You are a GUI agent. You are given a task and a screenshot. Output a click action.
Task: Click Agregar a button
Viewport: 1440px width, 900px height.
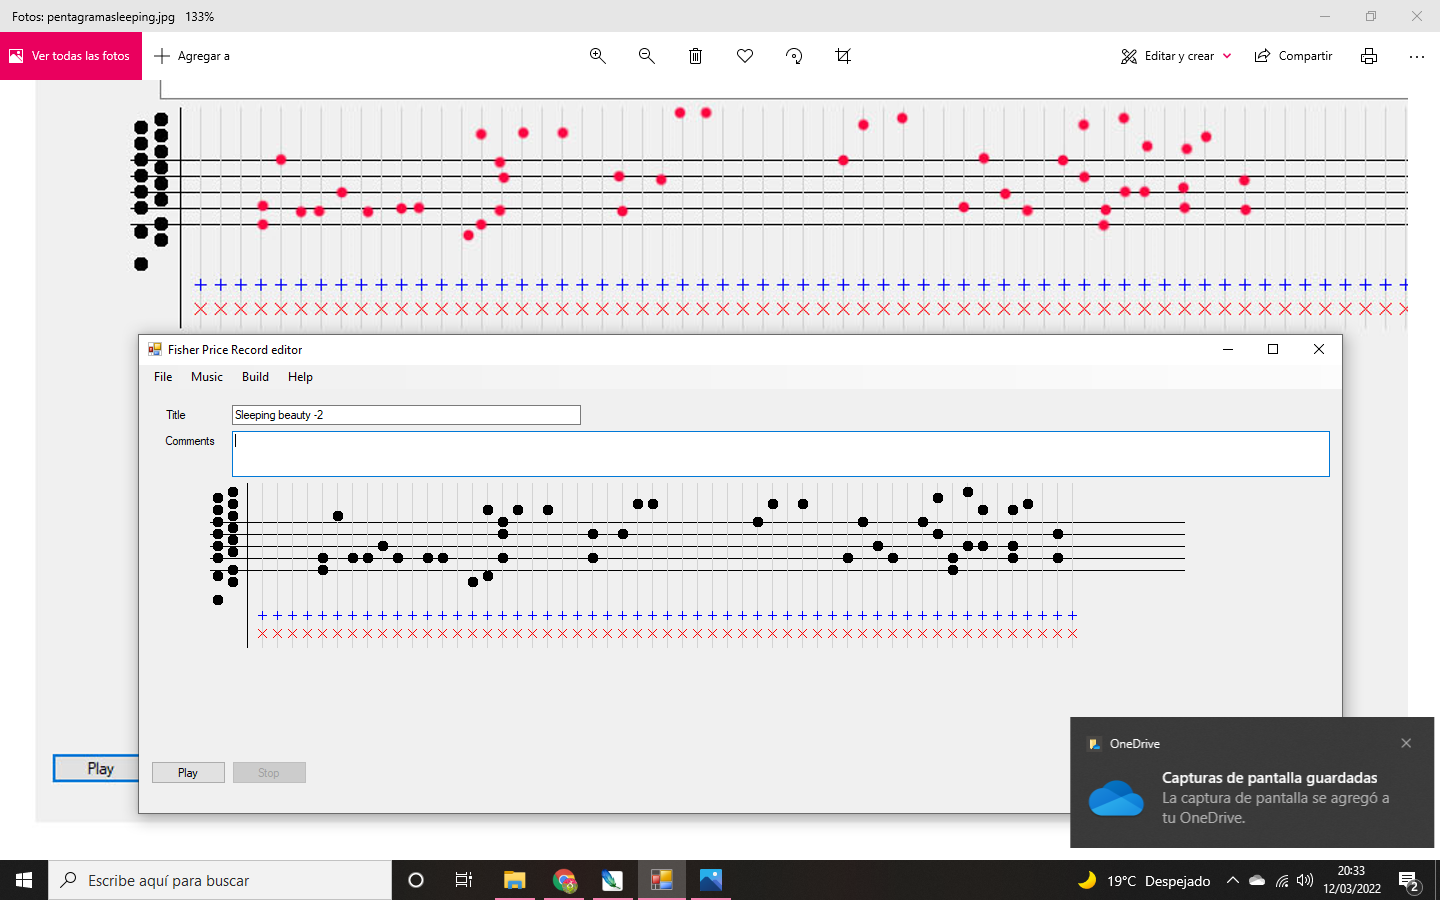tap(192, 56)
